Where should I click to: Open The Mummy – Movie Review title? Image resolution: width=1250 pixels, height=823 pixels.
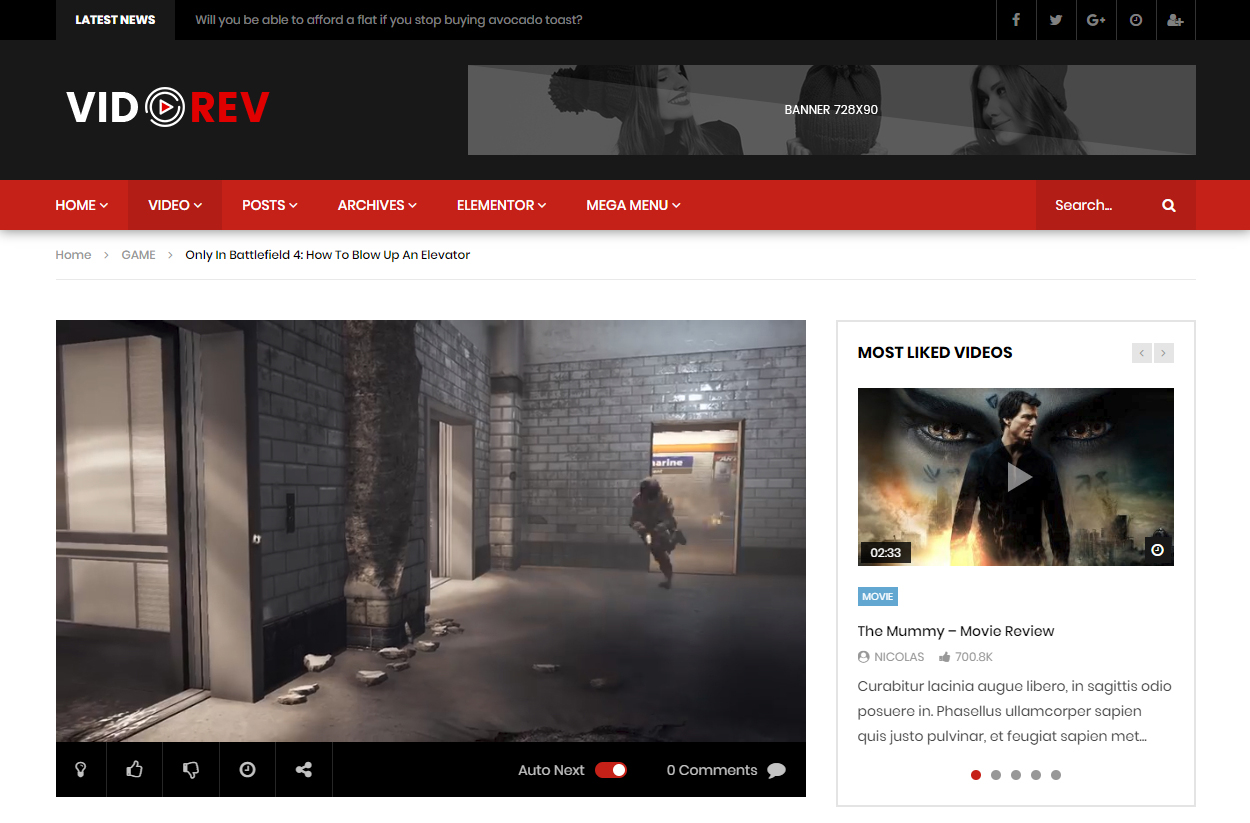(x=955, y=631)
